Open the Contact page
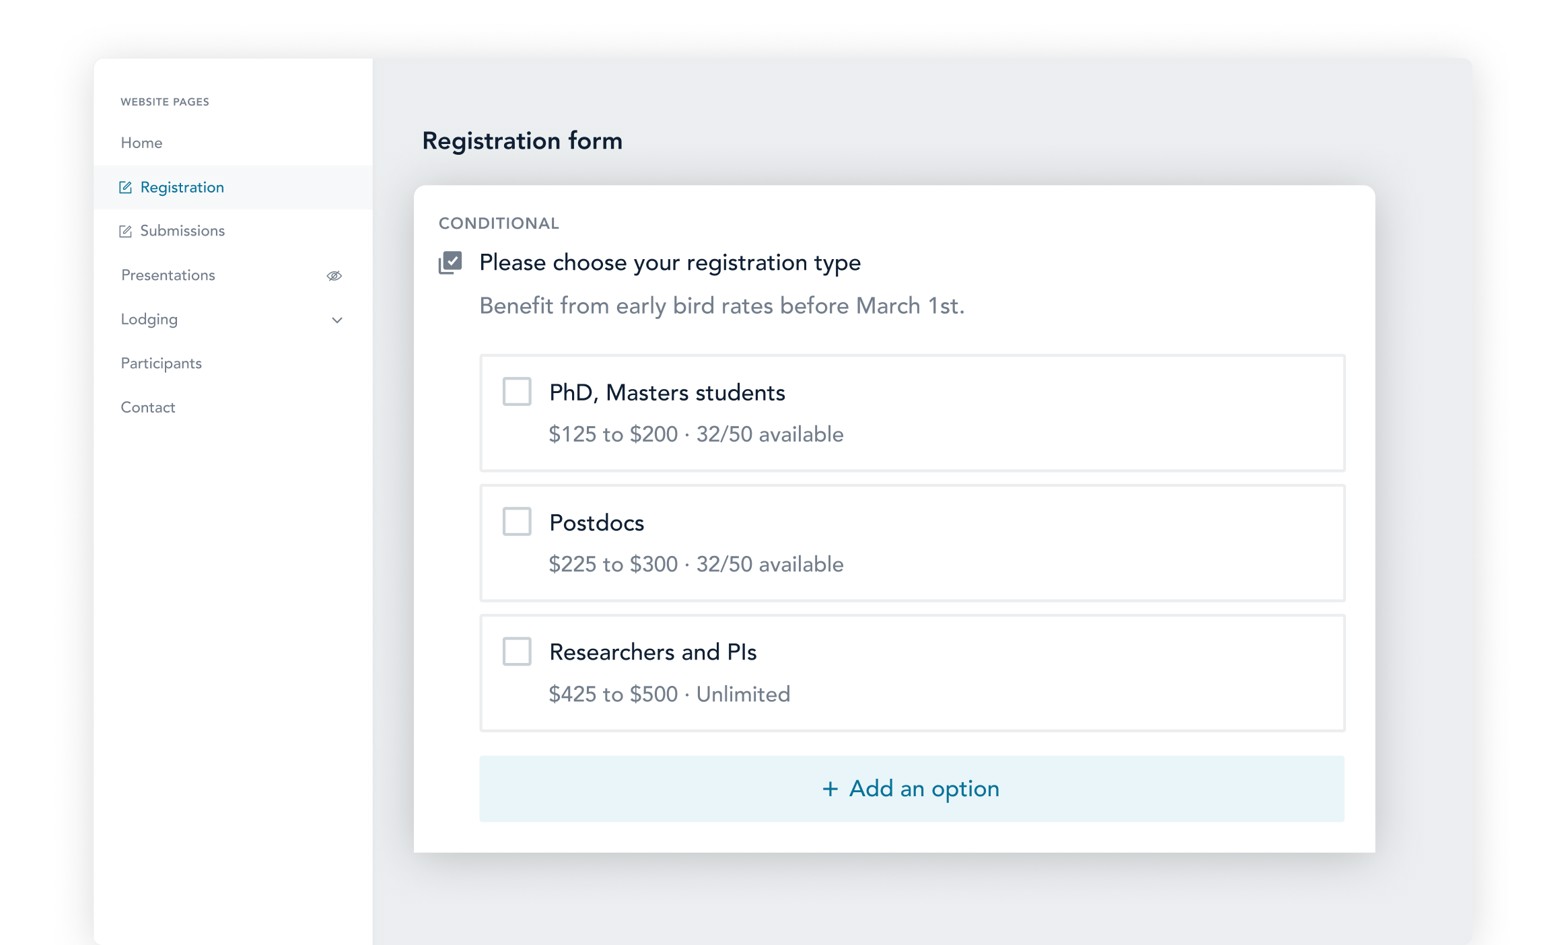This screenshot has width=1560, height=945. pos(148,408)
